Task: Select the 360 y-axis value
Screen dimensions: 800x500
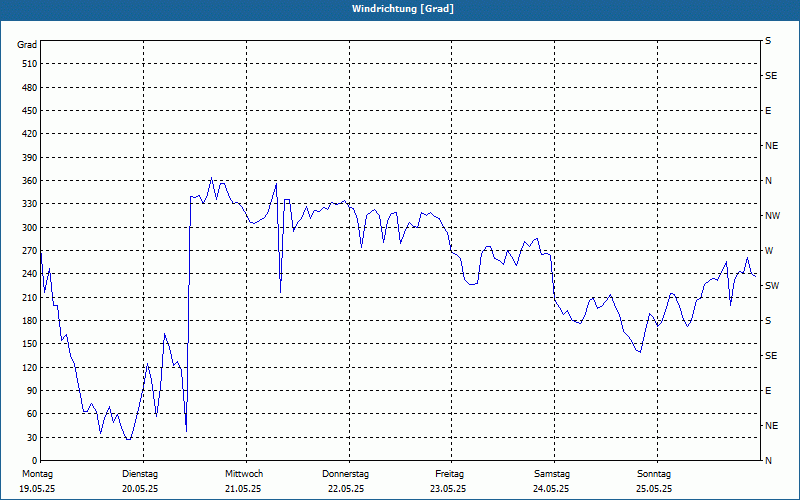Action: [x=30, y=181]
